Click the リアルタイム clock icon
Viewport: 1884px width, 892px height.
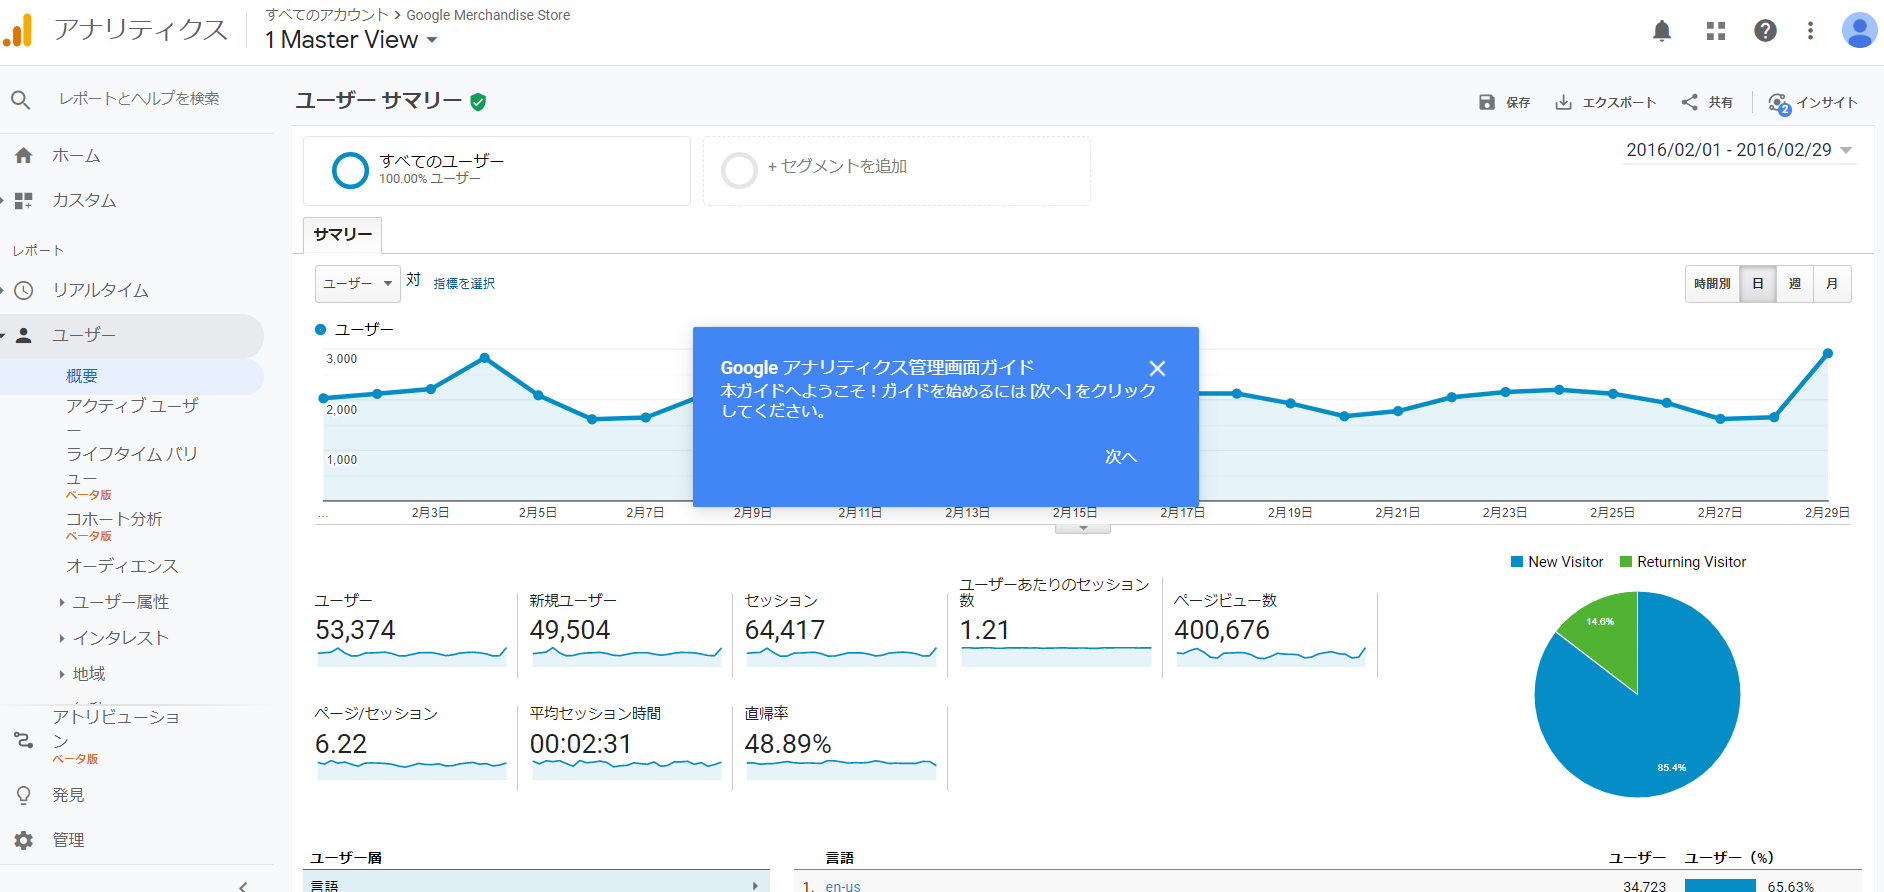24,291
